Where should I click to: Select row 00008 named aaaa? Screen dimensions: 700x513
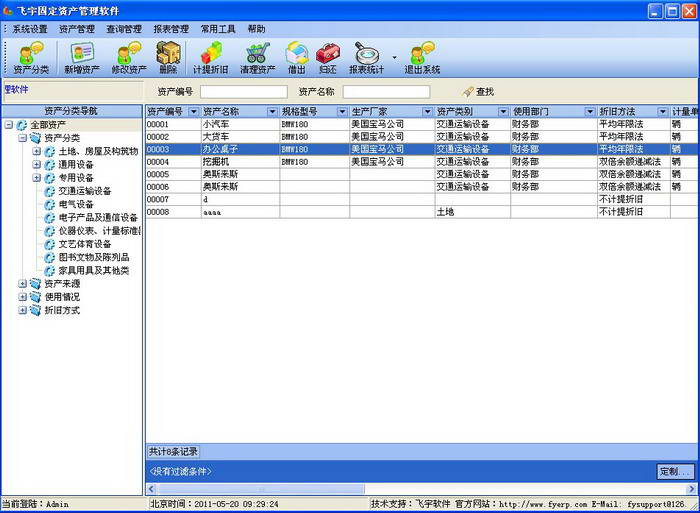coord(422,212)
